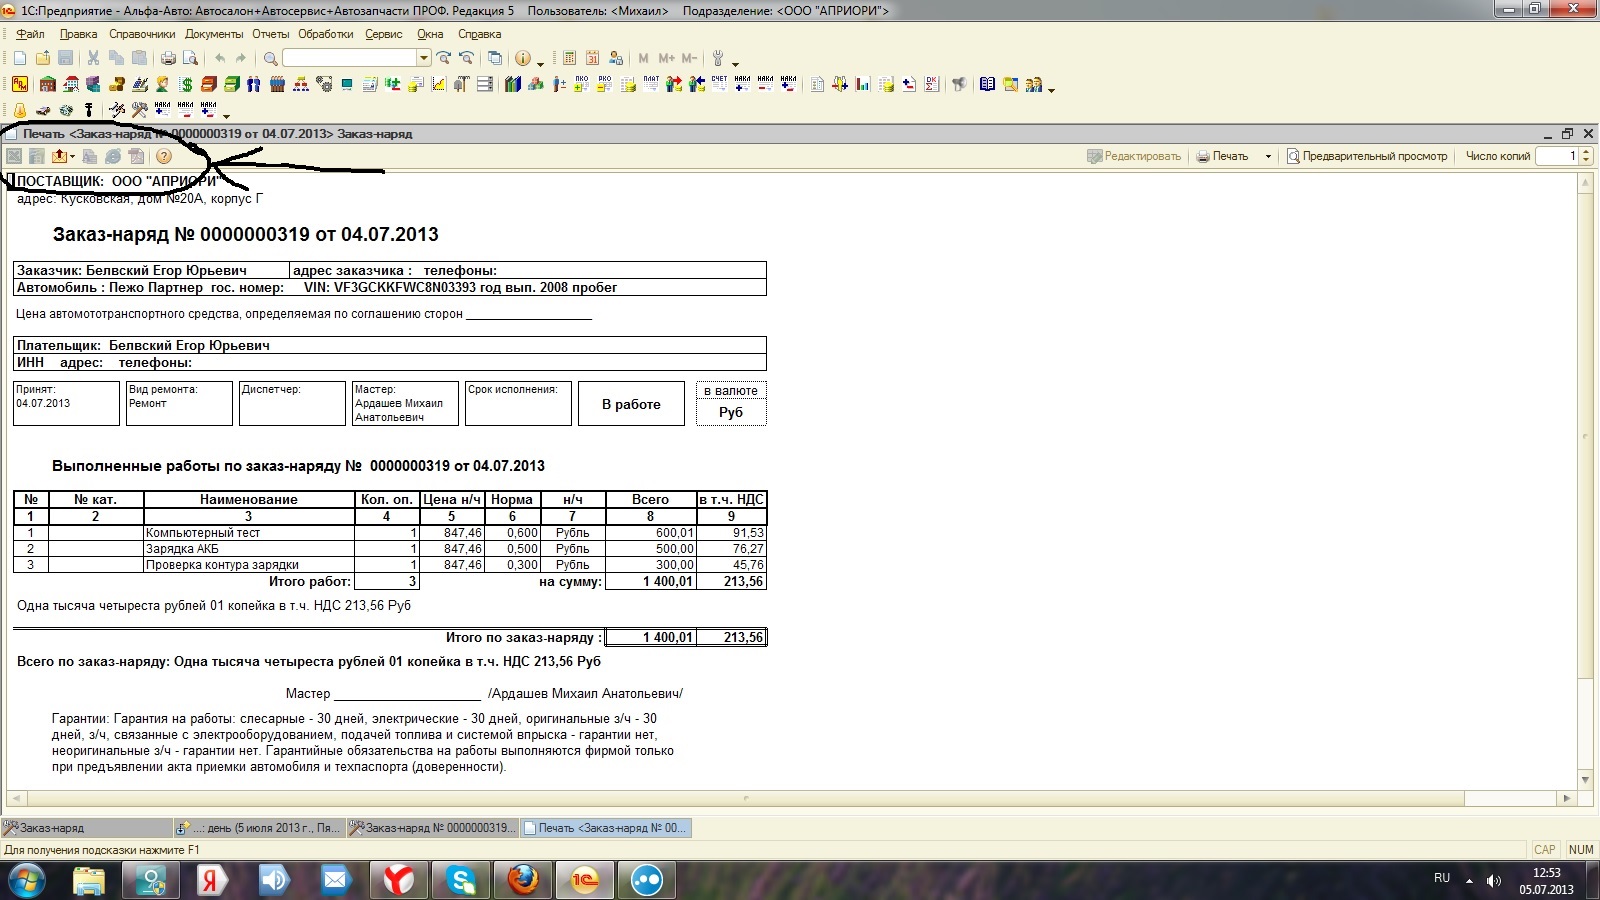The image size is (1600, 900).
Task: Click the green dollar sign toolbar icon
Action: click(186, 85)
